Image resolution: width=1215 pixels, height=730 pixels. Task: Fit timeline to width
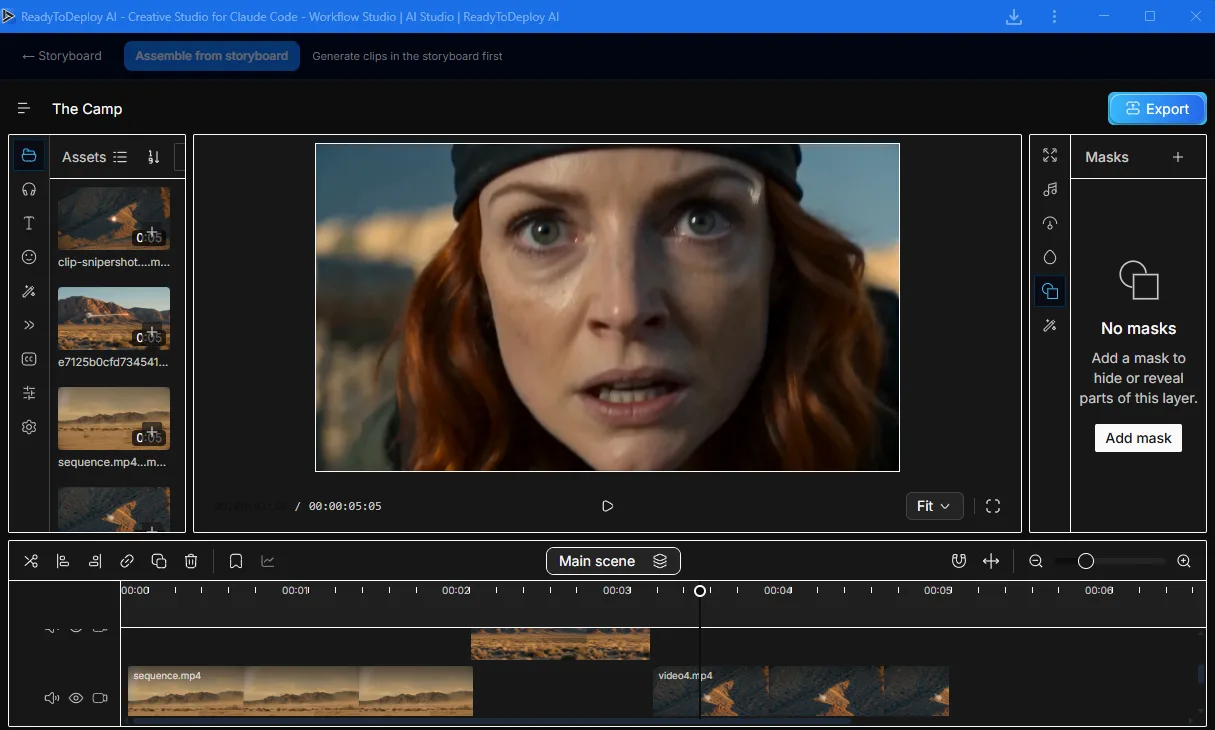click(x=991, y=561)
